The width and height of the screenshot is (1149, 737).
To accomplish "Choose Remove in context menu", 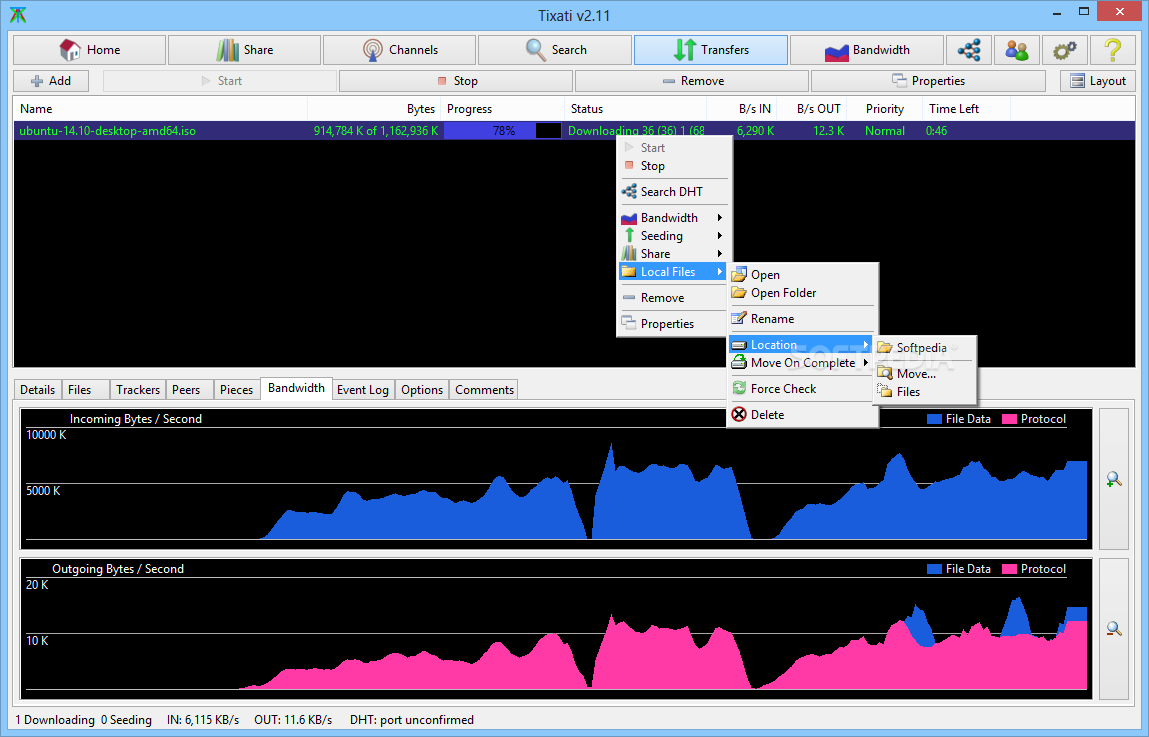I will point(674,298).
